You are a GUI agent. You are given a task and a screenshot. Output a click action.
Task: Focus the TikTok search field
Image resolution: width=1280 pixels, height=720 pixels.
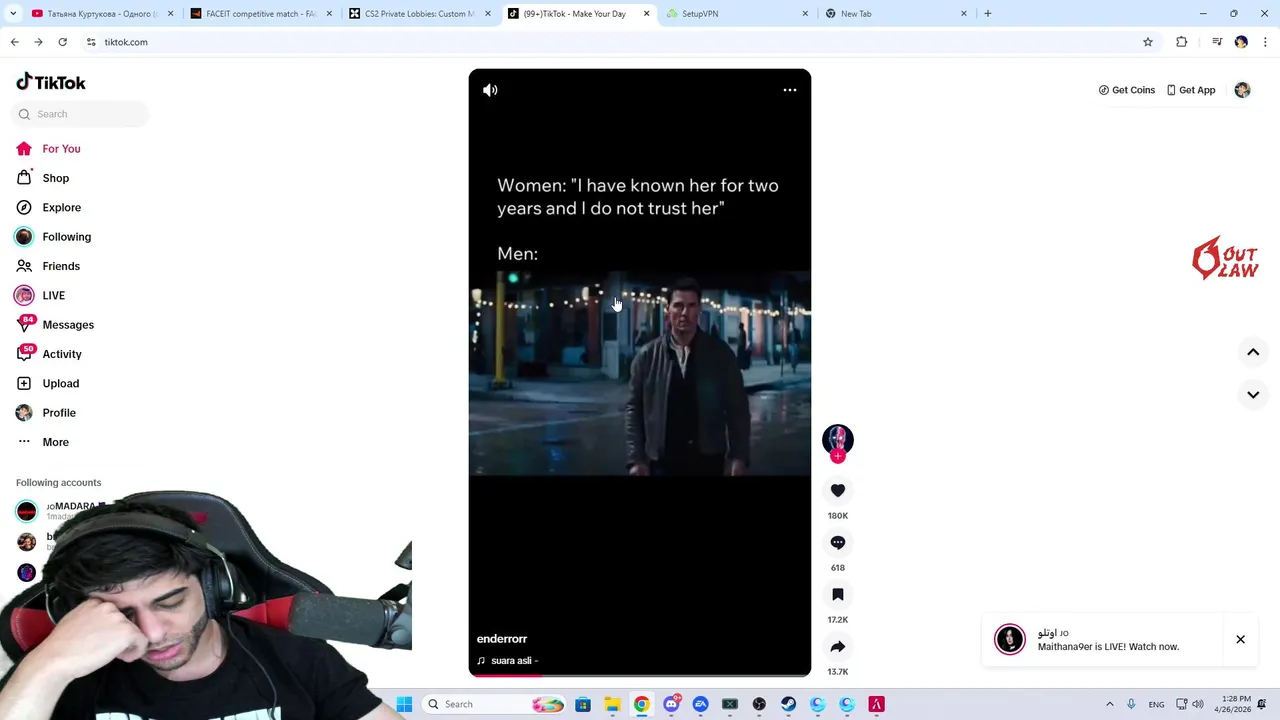point(82,114)
